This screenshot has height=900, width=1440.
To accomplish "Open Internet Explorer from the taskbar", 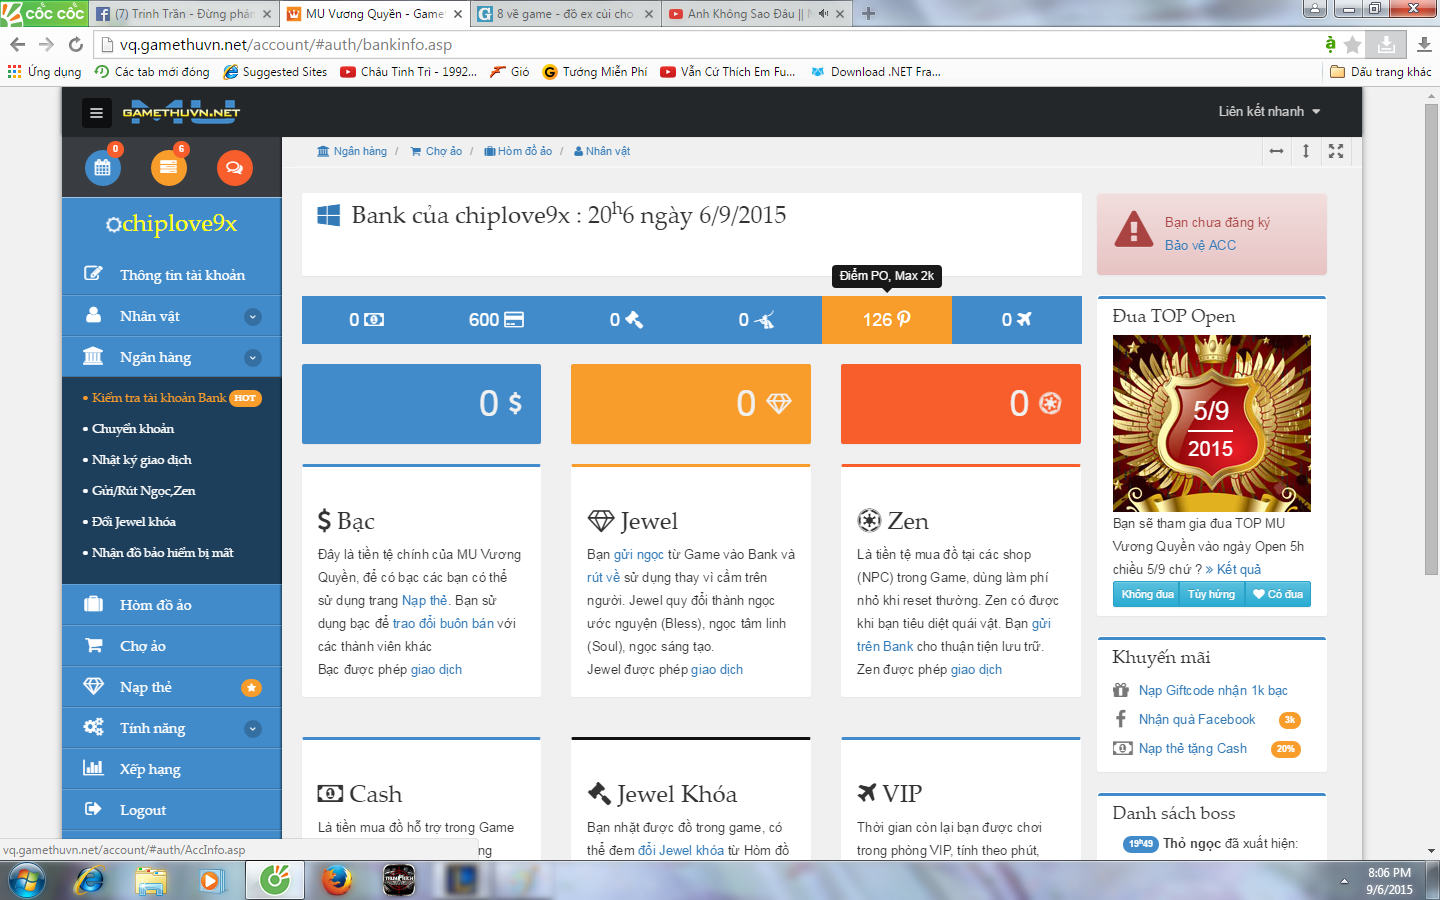I will pyautogui.click(x=90, y=880).
